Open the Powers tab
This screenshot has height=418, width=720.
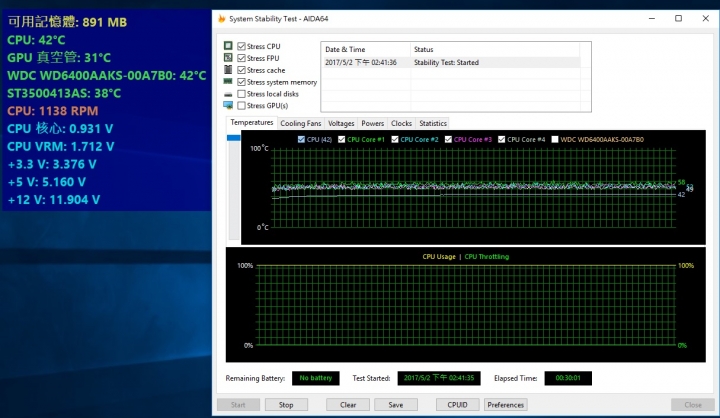click(372, 123)
